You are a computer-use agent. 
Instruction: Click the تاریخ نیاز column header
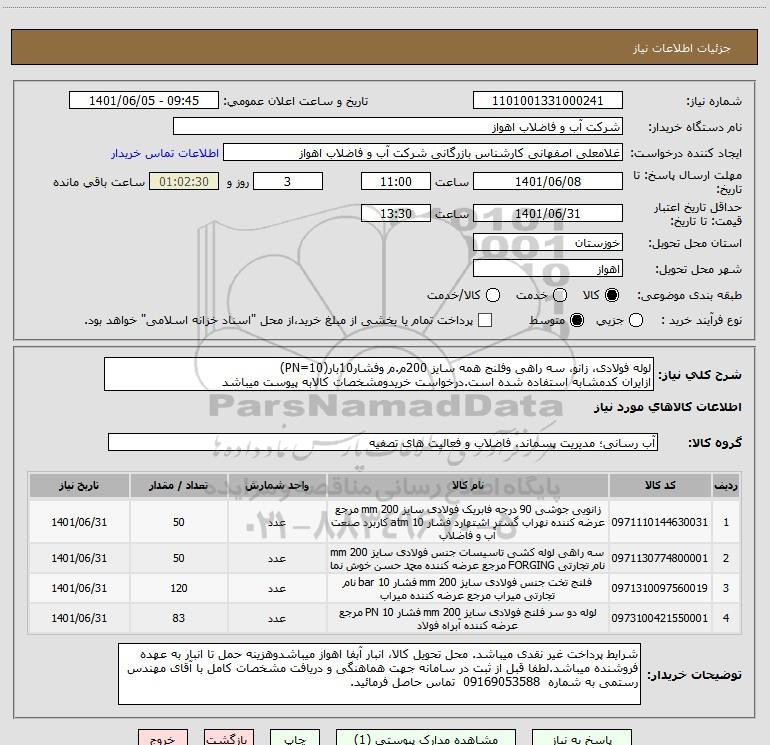click(79, 485)
